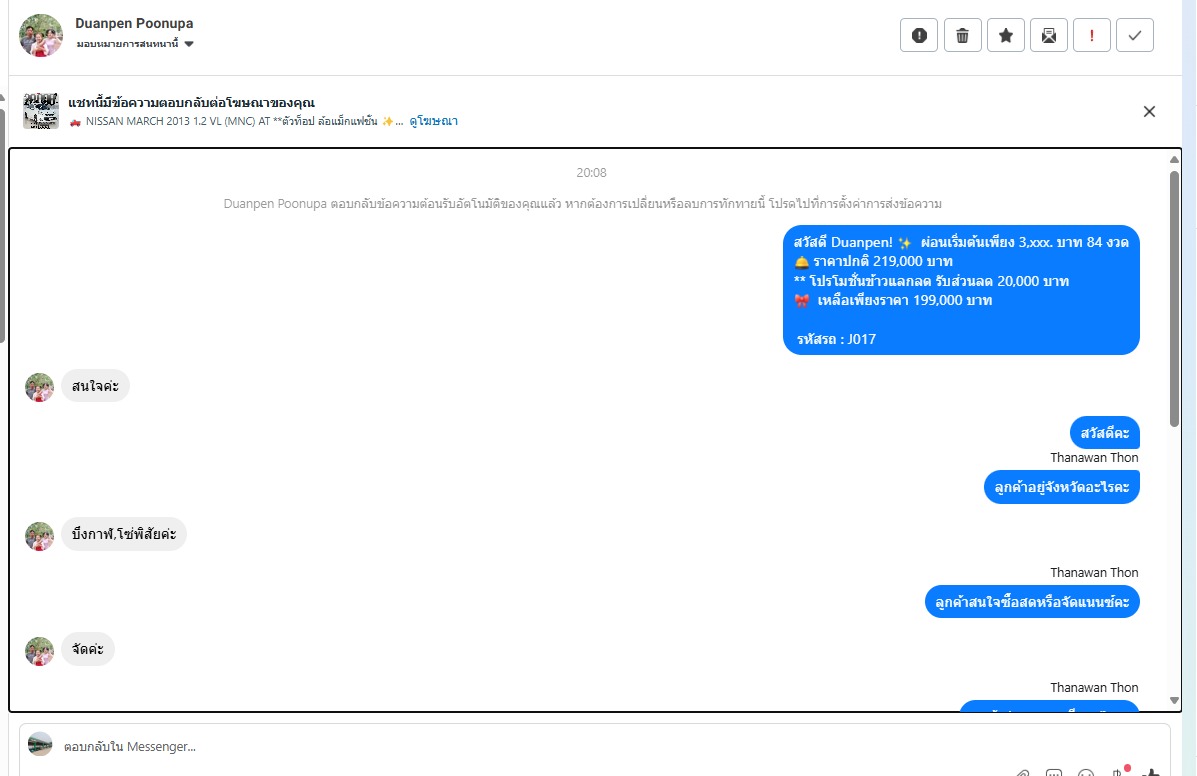Delete conversation with the trash icon
1197x776 pixels.
coord(962,35)
